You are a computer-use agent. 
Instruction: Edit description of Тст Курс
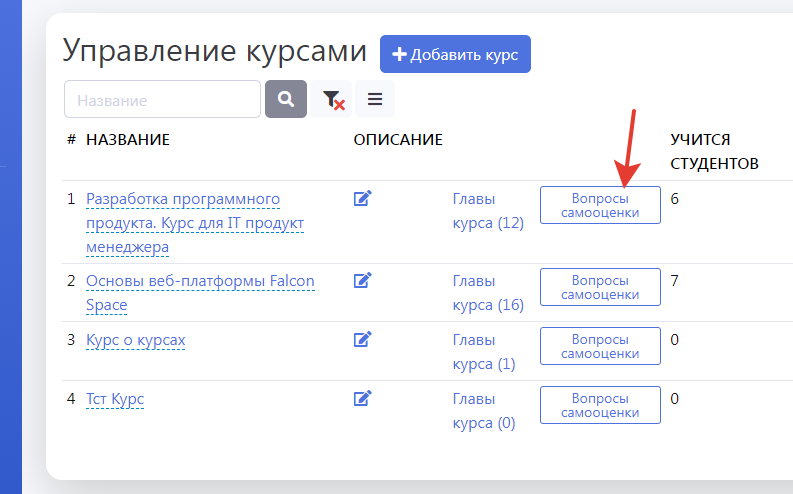[363, 398]
